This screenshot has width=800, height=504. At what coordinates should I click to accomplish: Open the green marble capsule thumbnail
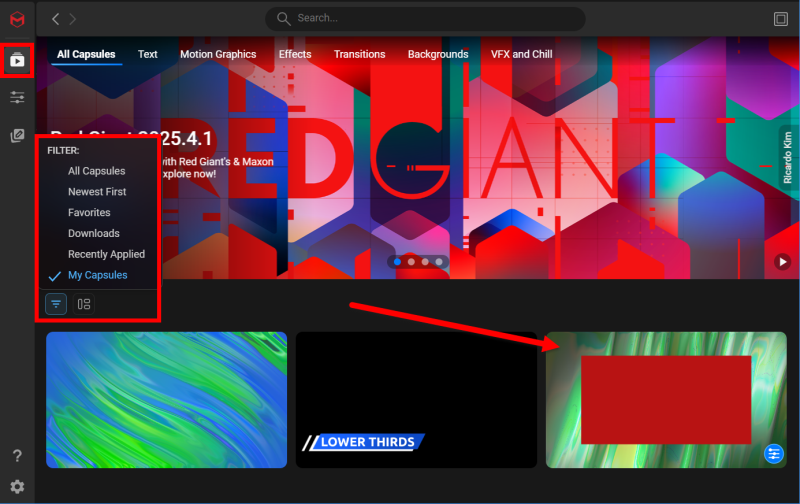(x=666, y=400)
